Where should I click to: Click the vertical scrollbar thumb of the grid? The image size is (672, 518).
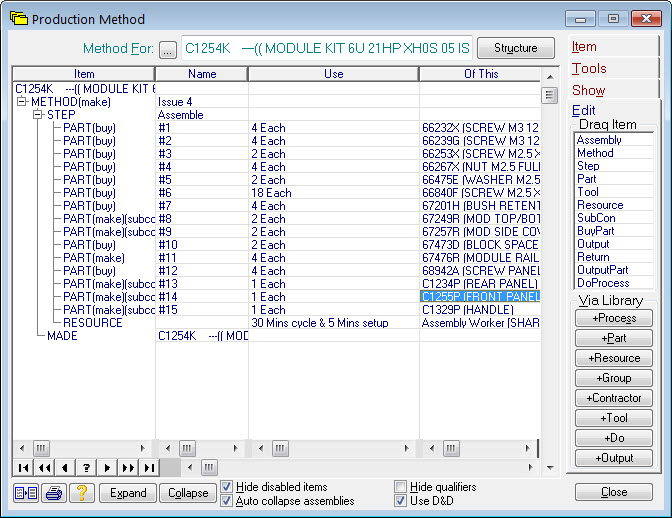coord(549,95)
